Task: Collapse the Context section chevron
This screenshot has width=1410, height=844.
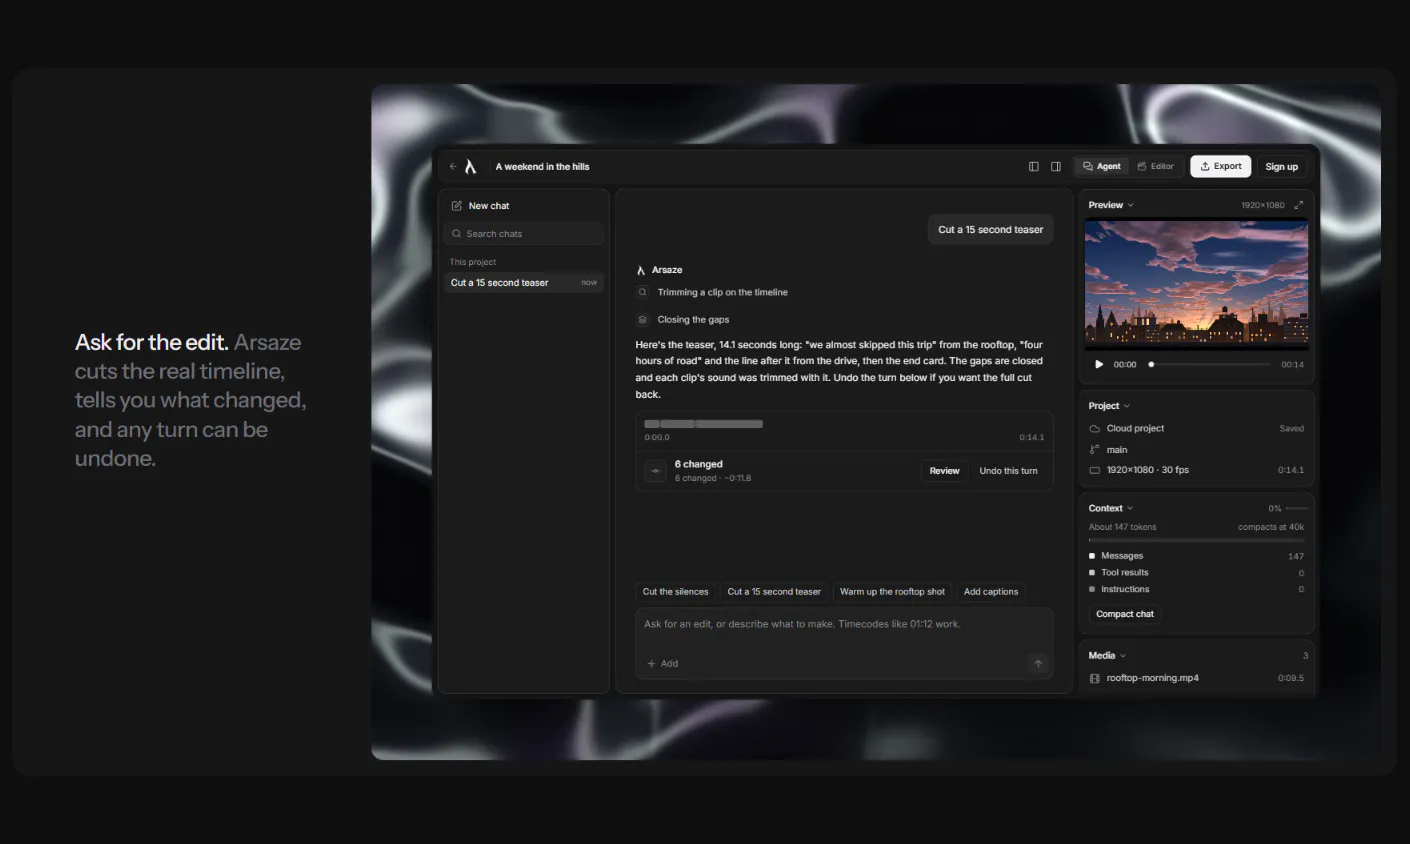Action: (1130, 509)
